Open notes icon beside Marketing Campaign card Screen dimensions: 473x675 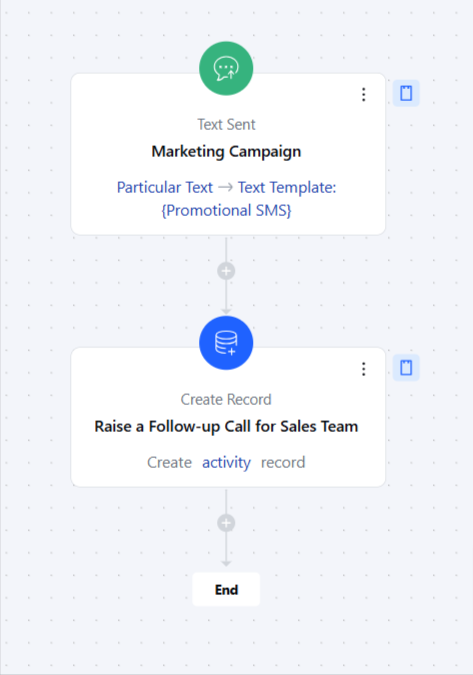coord(406,93)
